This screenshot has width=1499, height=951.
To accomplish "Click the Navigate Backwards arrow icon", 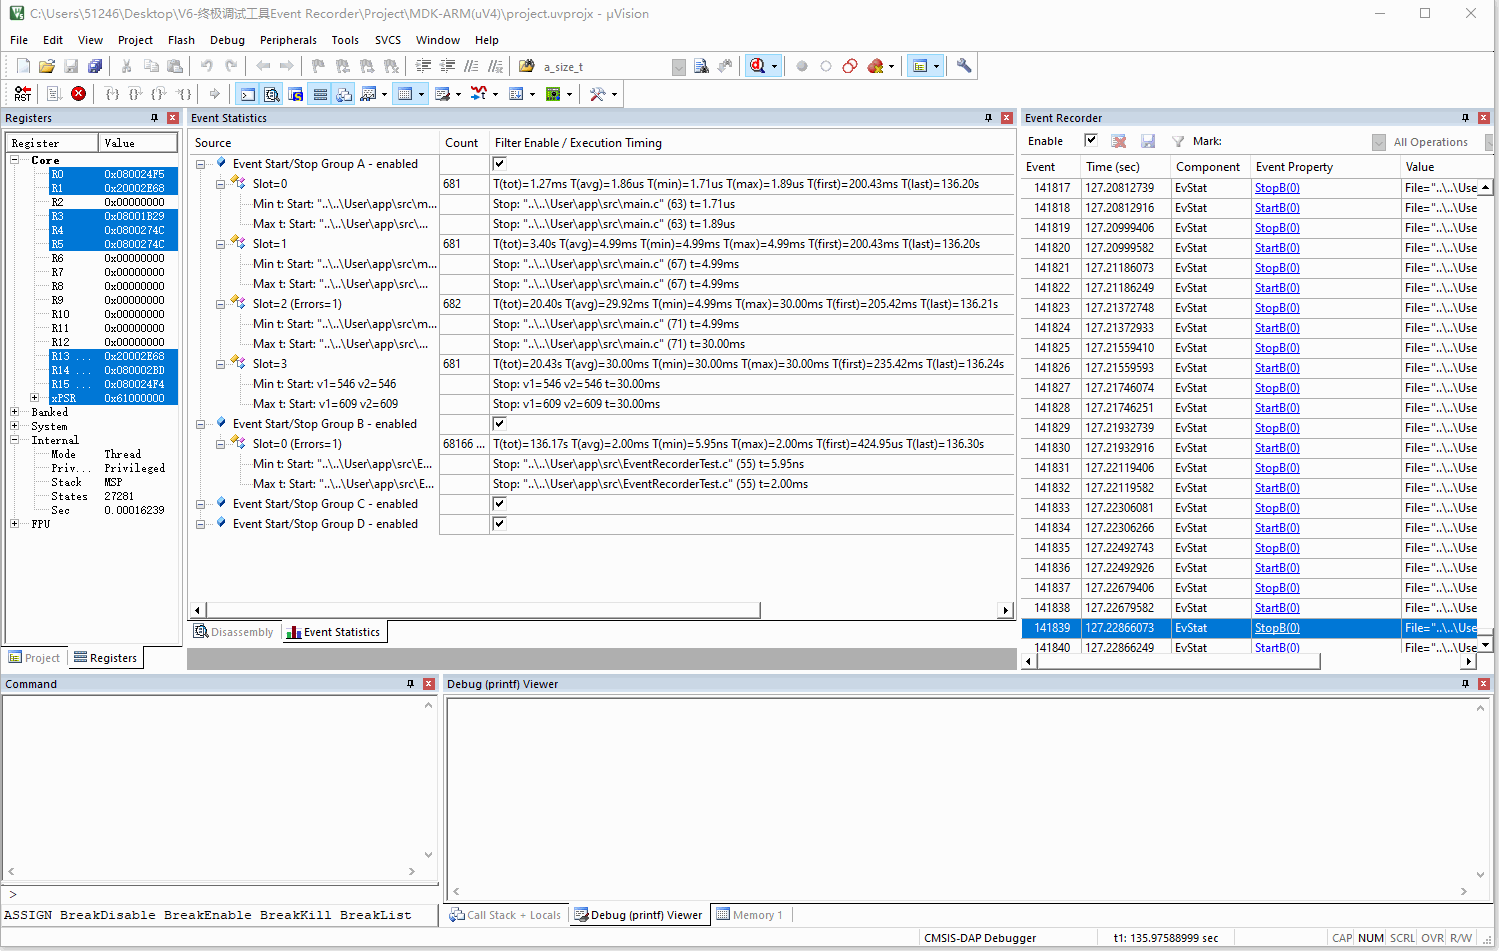I will tap(263, 66).
